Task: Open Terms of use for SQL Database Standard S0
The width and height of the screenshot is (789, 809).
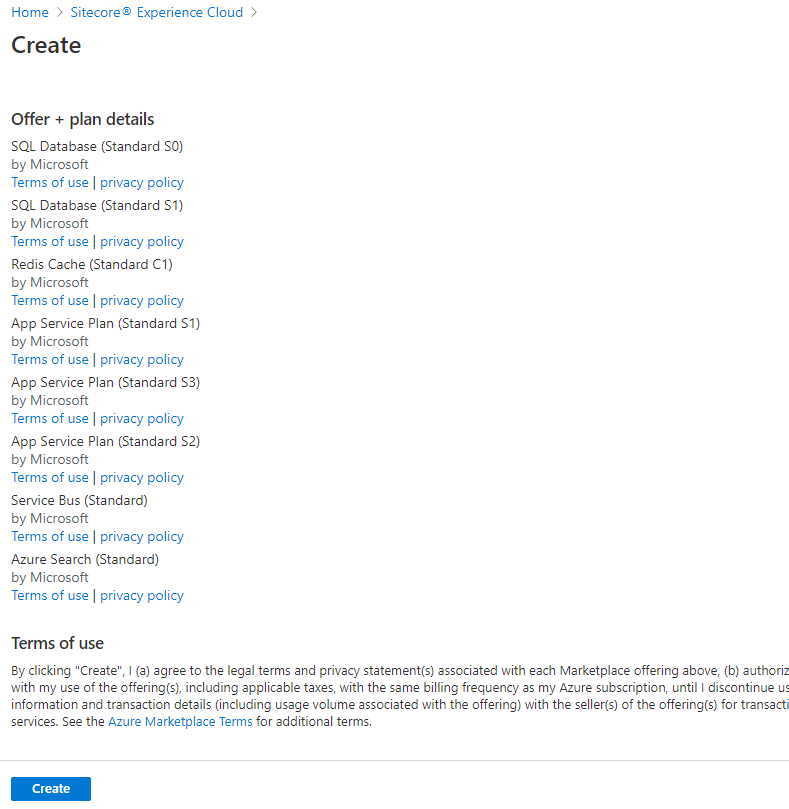Action: (x=50, y=183)
